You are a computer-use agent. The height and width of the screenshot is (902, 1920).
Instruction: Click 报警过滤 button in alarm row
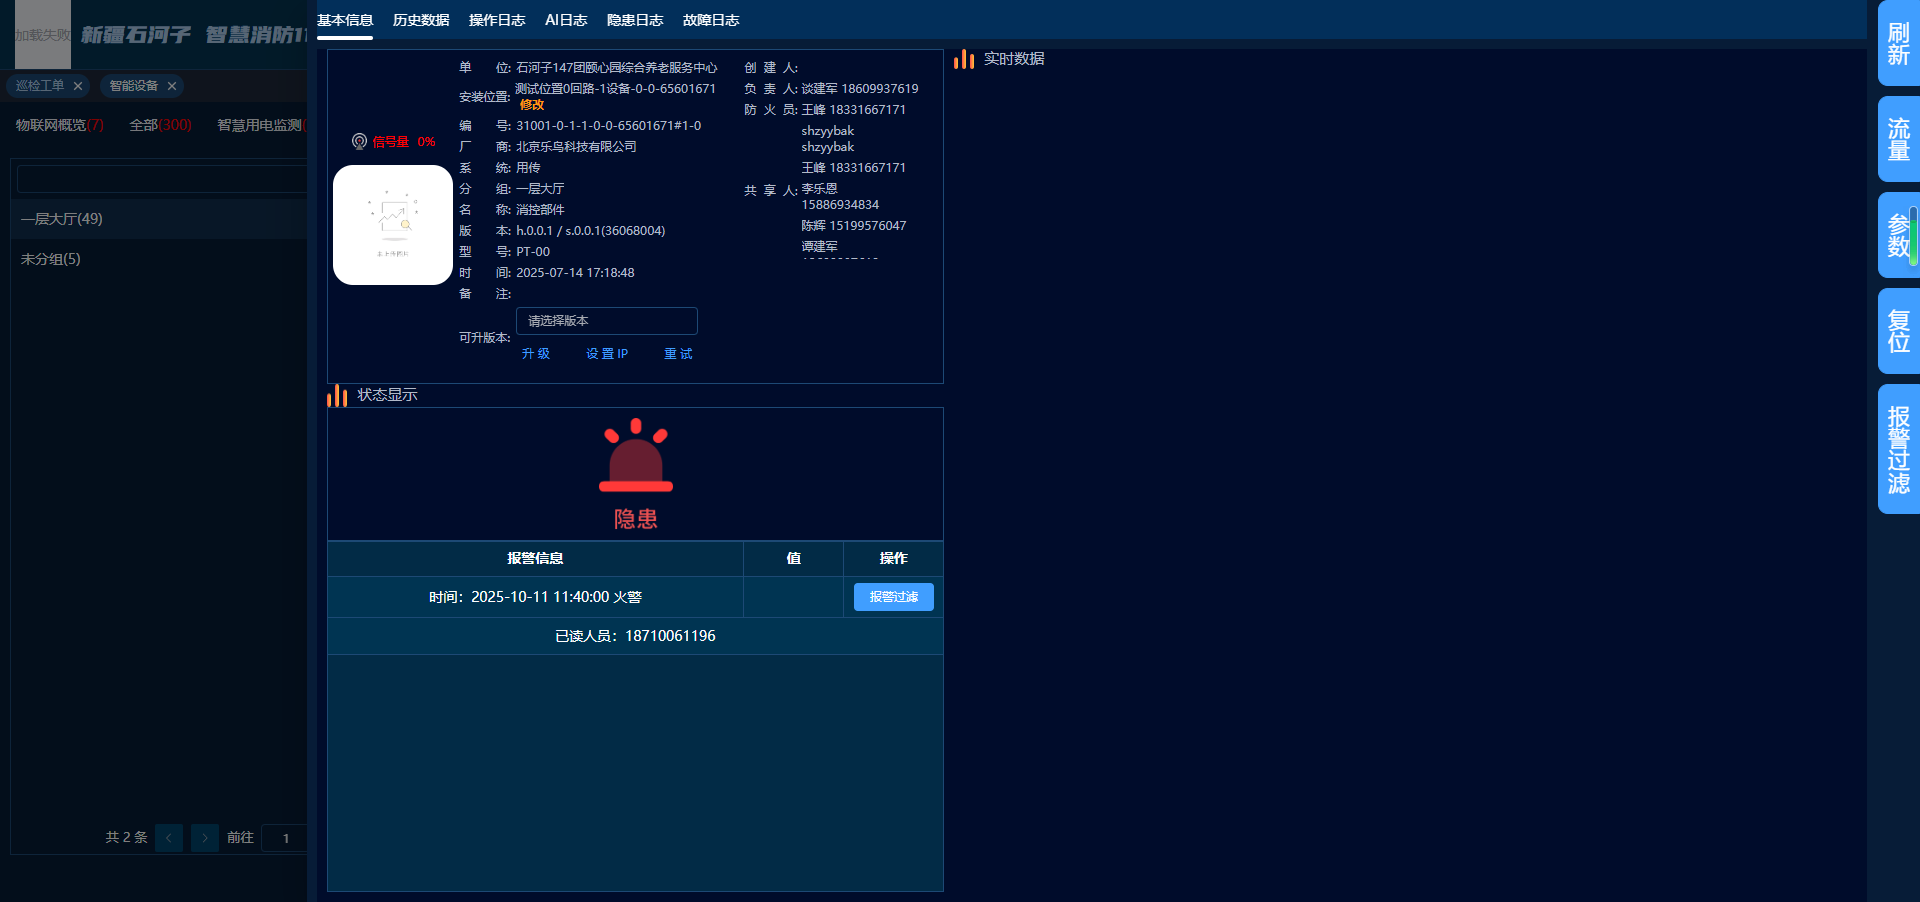(893, 597)
